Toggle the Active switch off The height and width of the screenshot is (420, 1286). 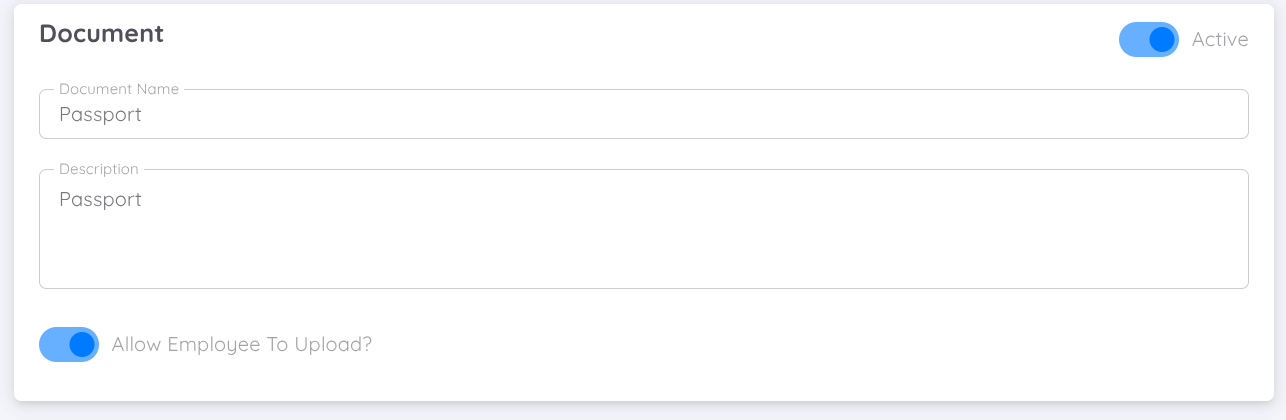[x=1148, y=40]
